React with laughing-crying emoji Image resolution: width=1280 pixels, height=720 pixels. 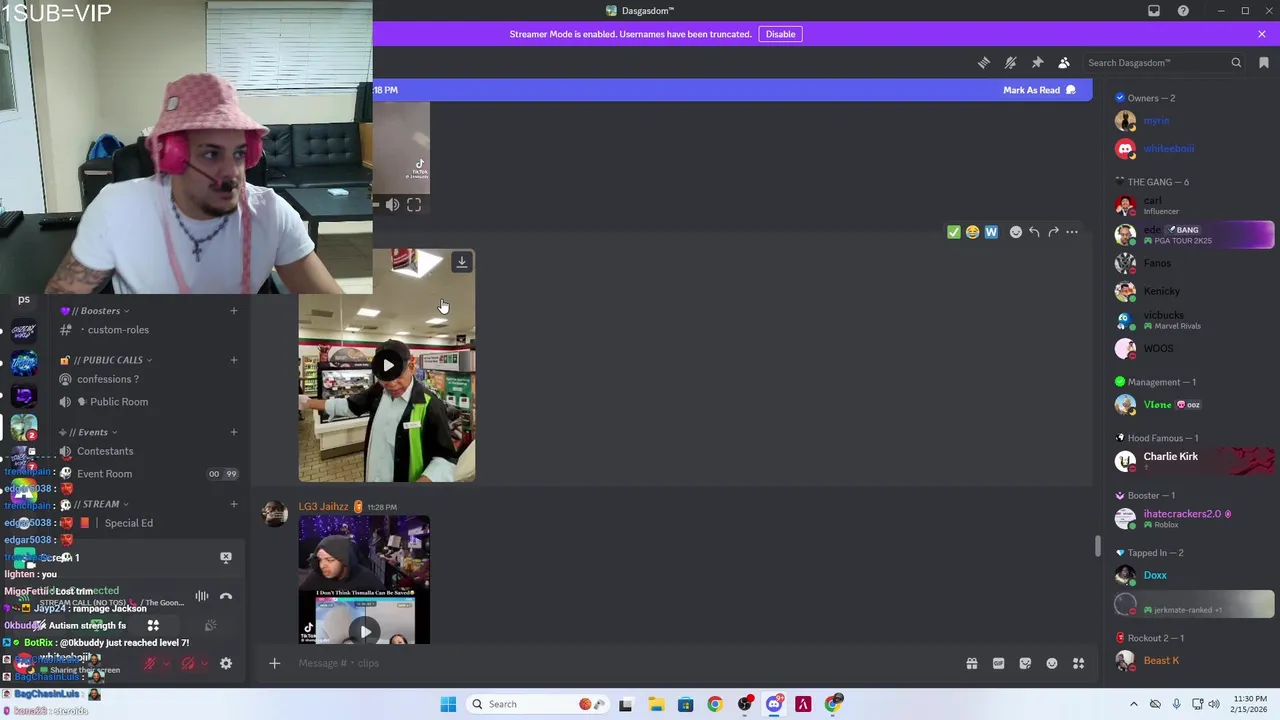click(972, 232)
